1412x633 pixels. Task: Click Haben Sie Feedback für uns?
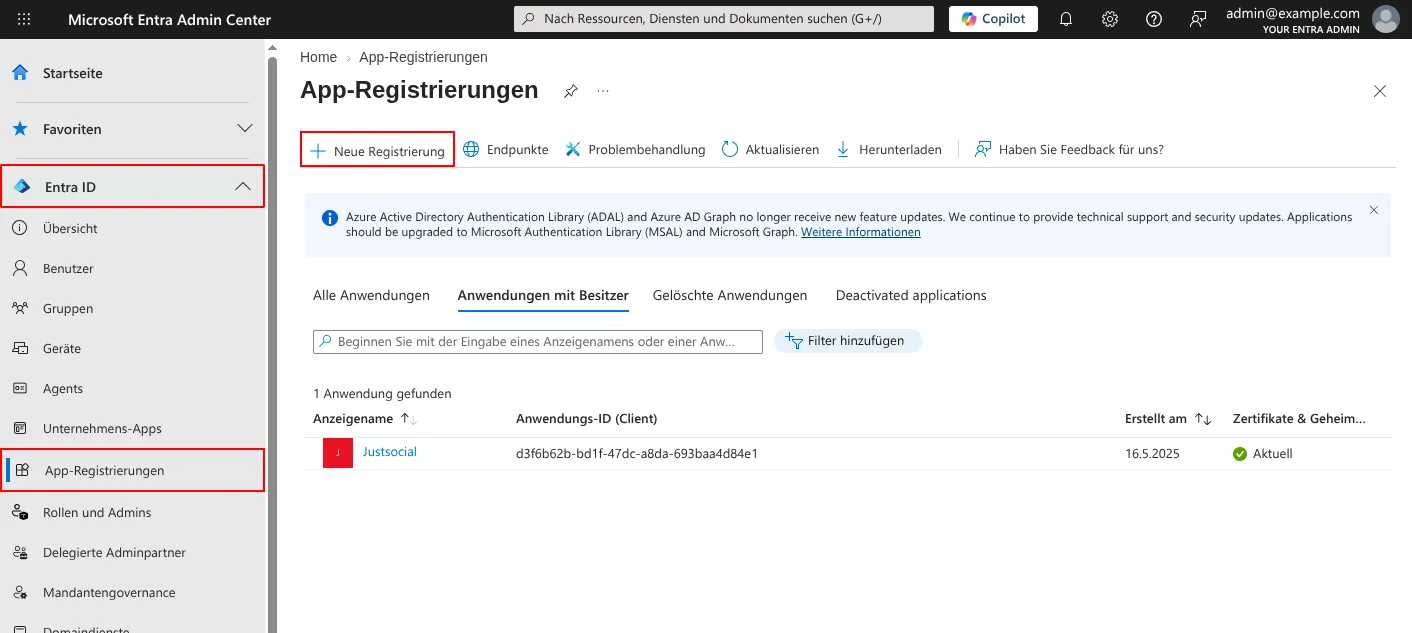1069,150
